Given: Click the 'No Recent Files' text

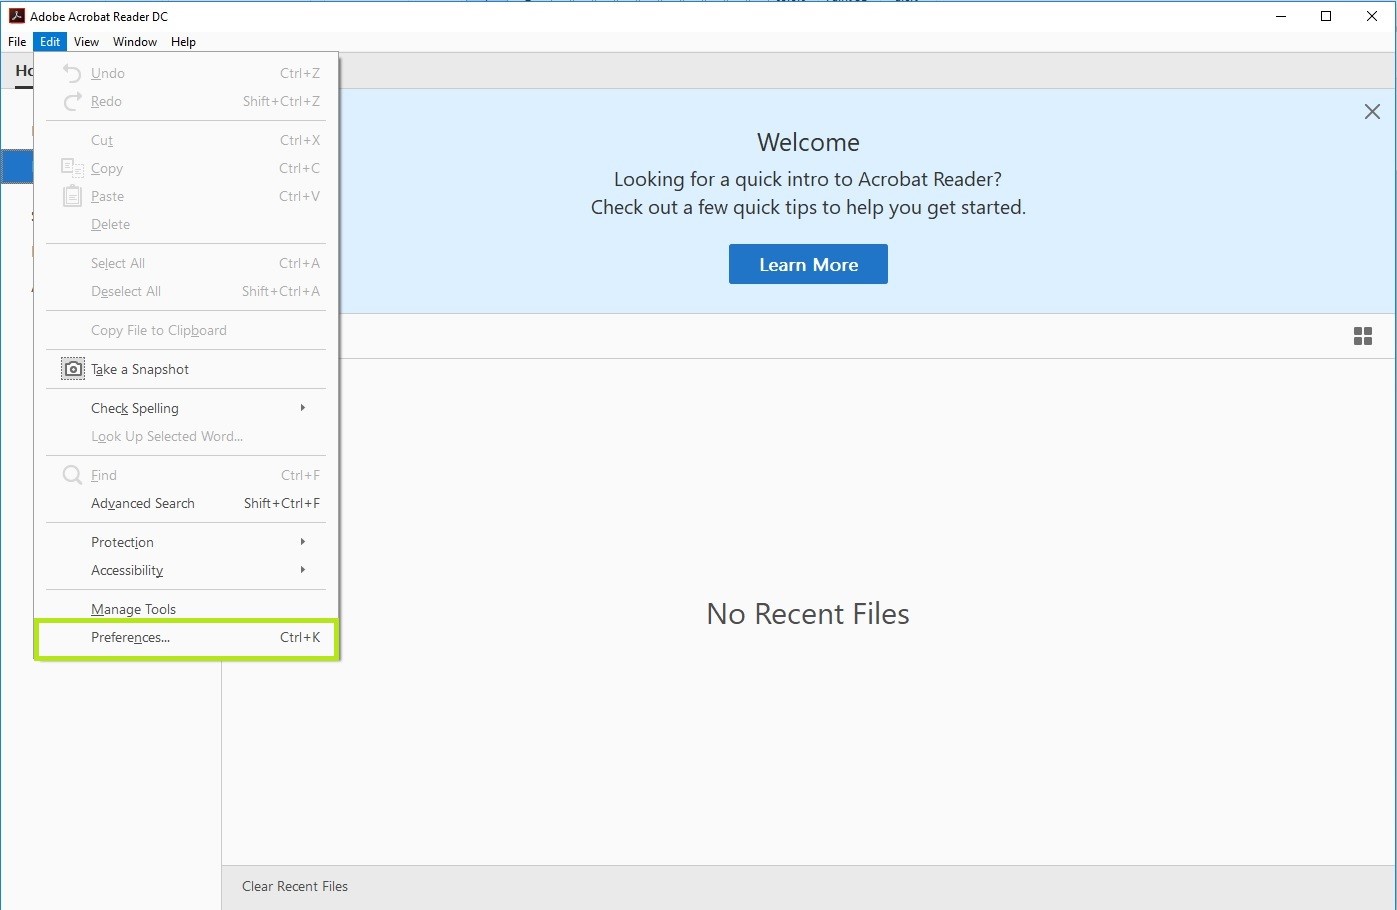Looking at the screenshot, I should 808,613.
